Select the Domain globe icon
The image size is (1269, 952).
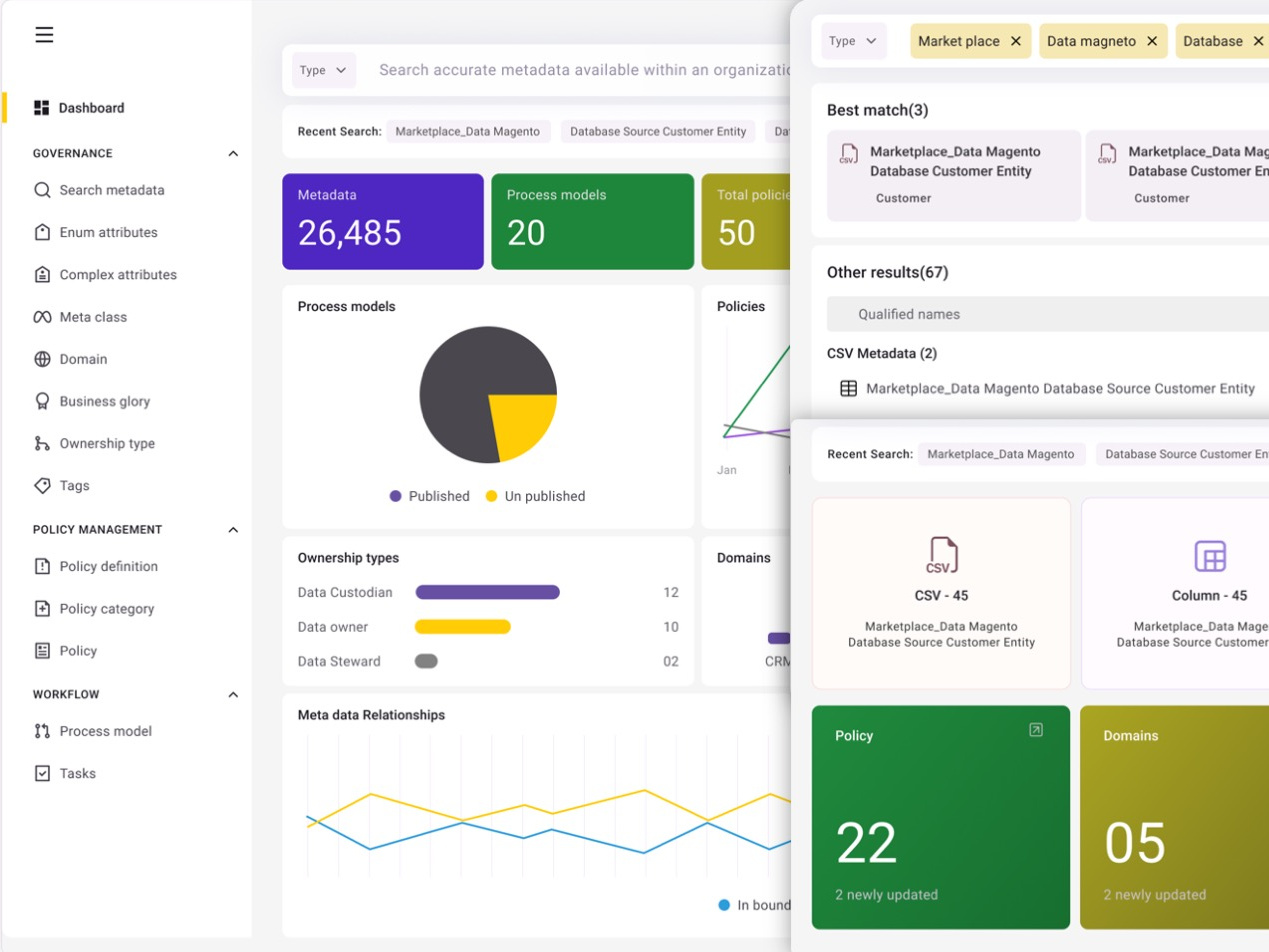click(x=42, y=359)
